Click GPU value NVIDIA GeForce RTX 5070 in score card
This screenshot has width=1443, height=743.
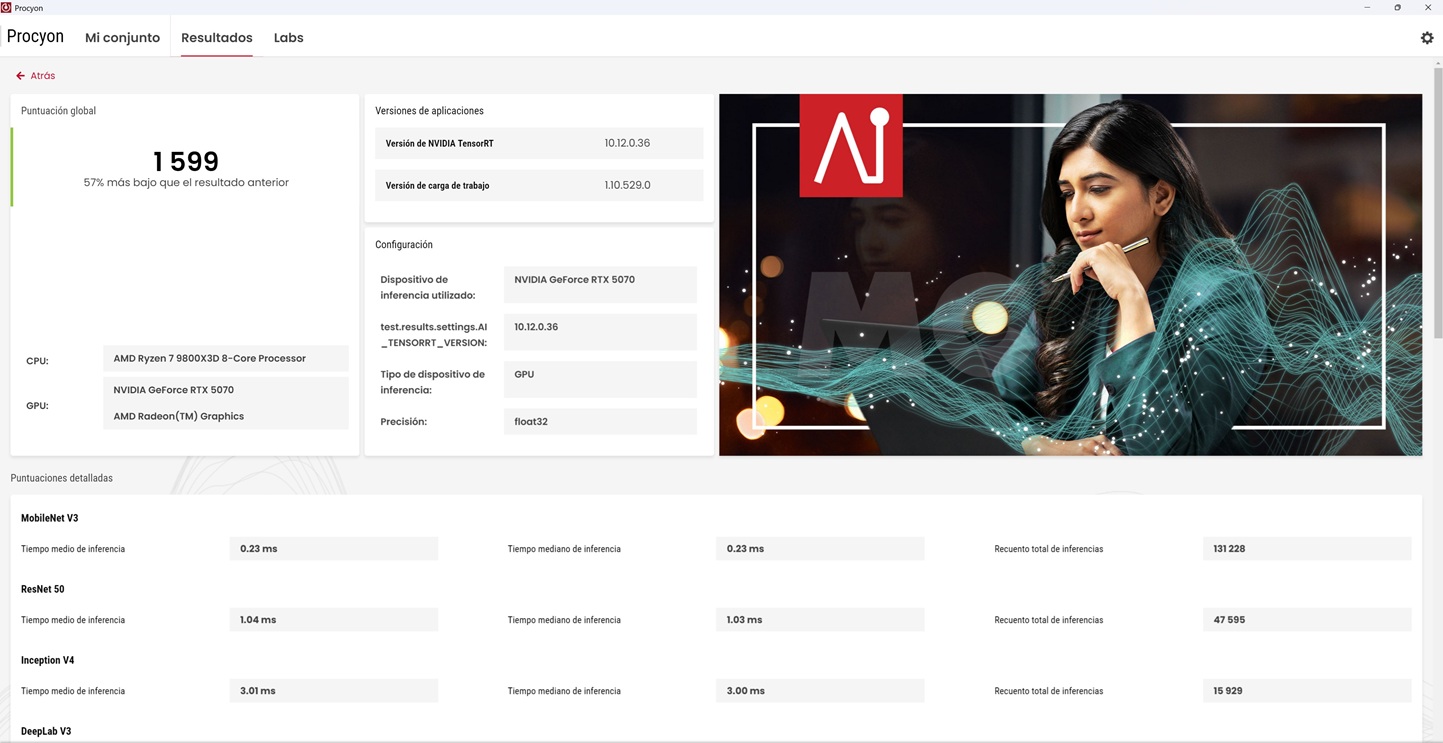pos(174,390)
